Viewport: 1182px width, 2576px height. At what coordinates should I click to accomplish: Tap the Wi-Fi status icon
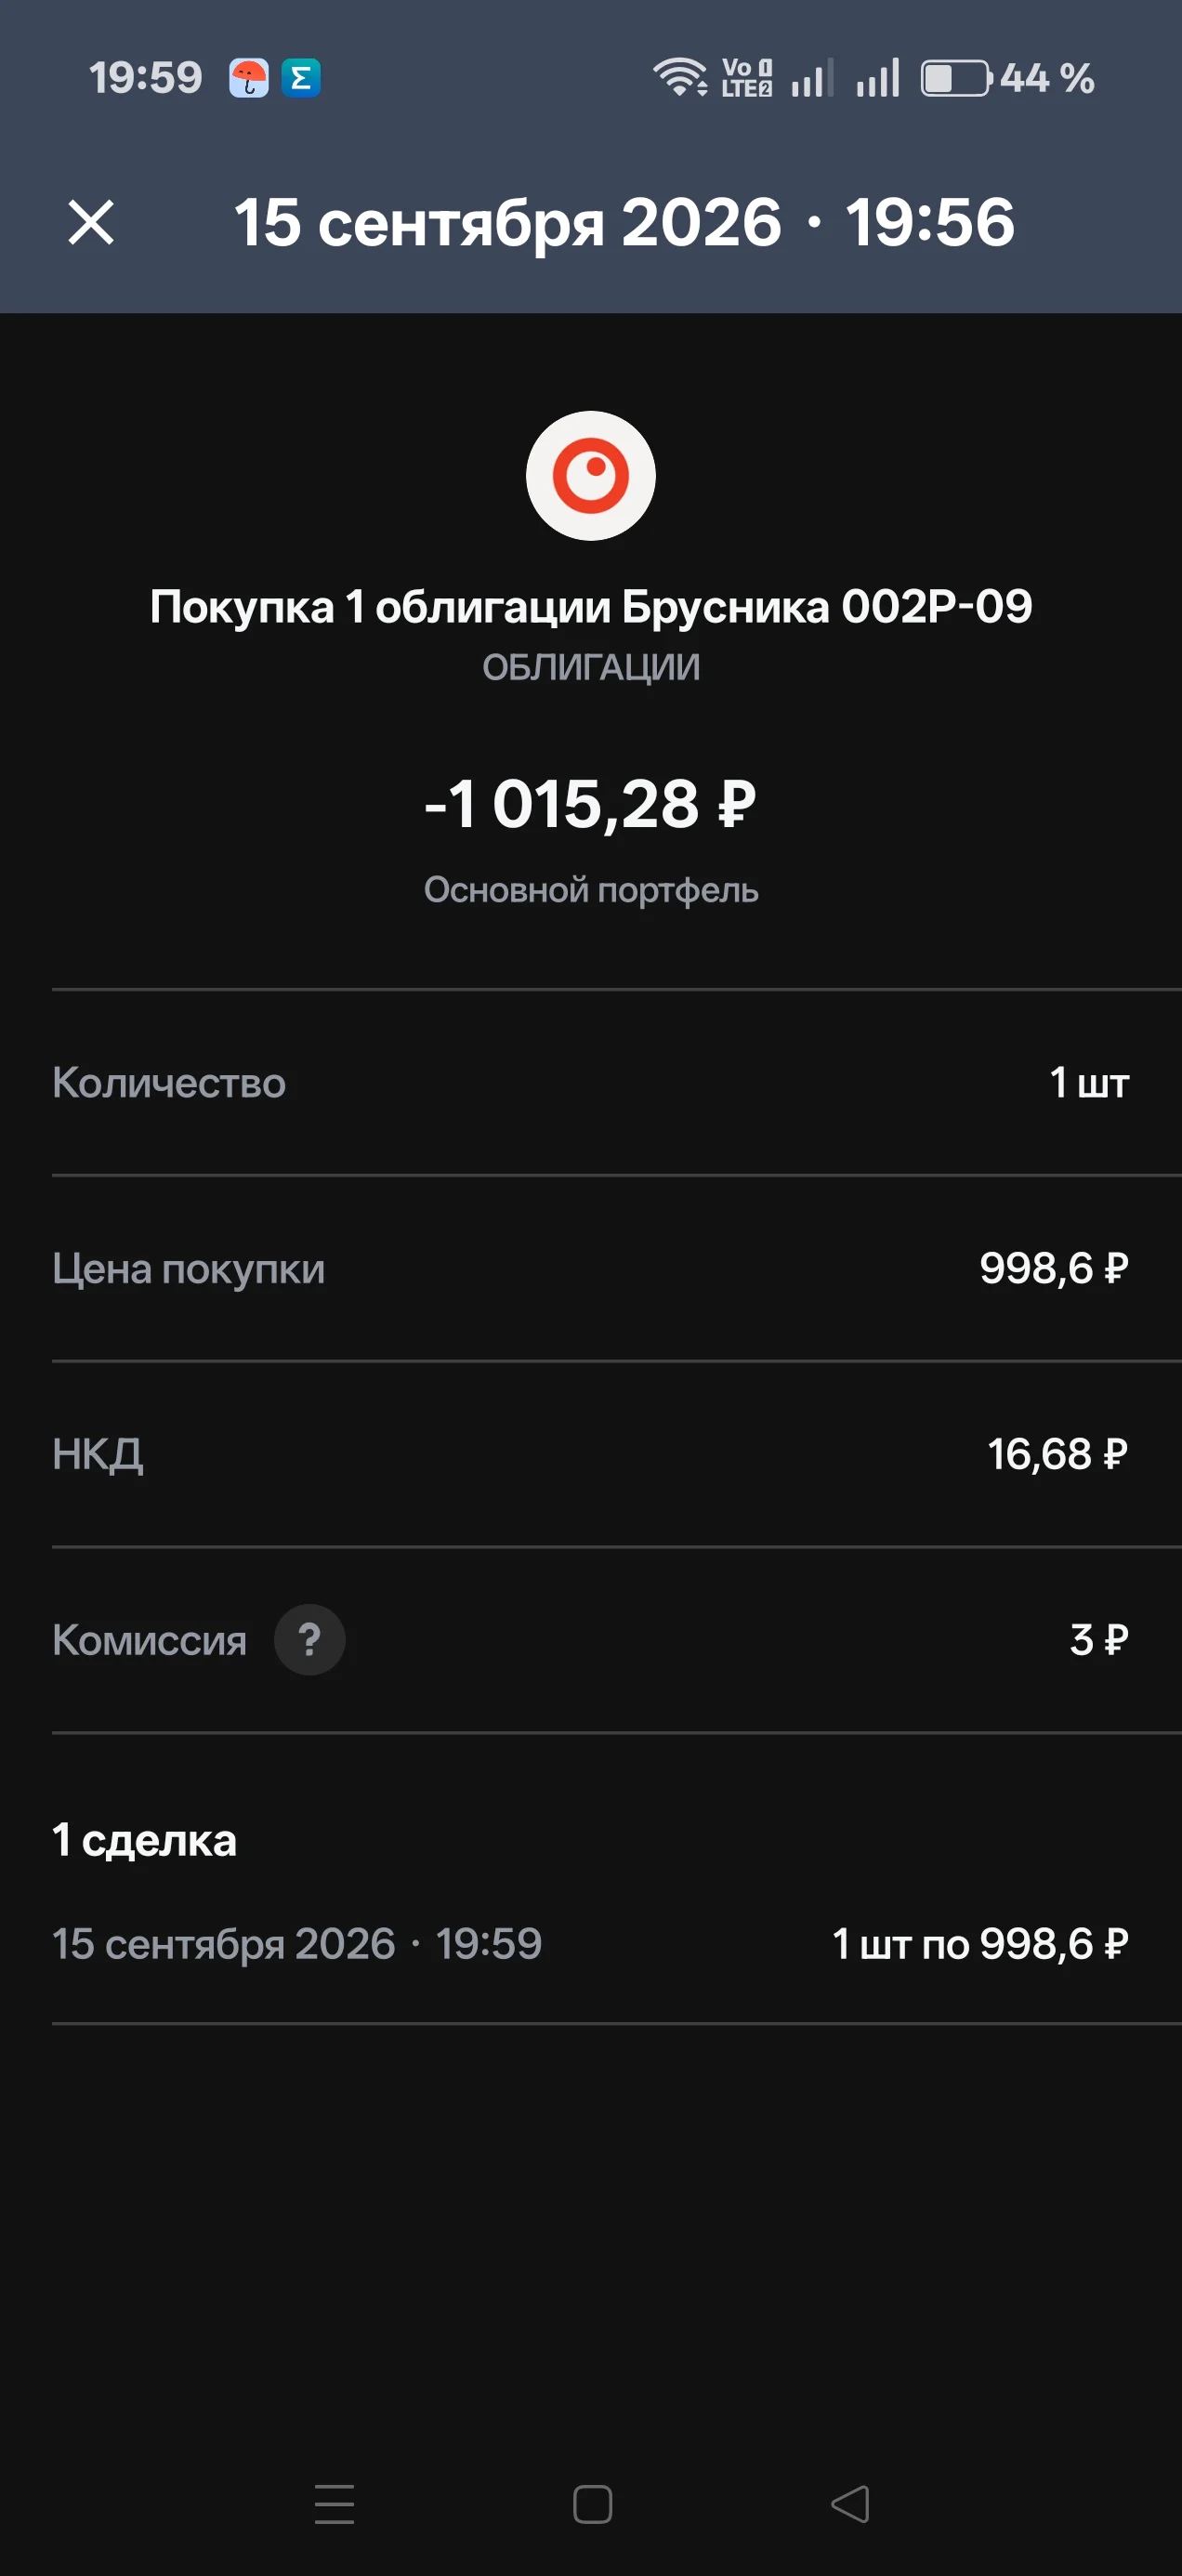[x=680, y=78]
